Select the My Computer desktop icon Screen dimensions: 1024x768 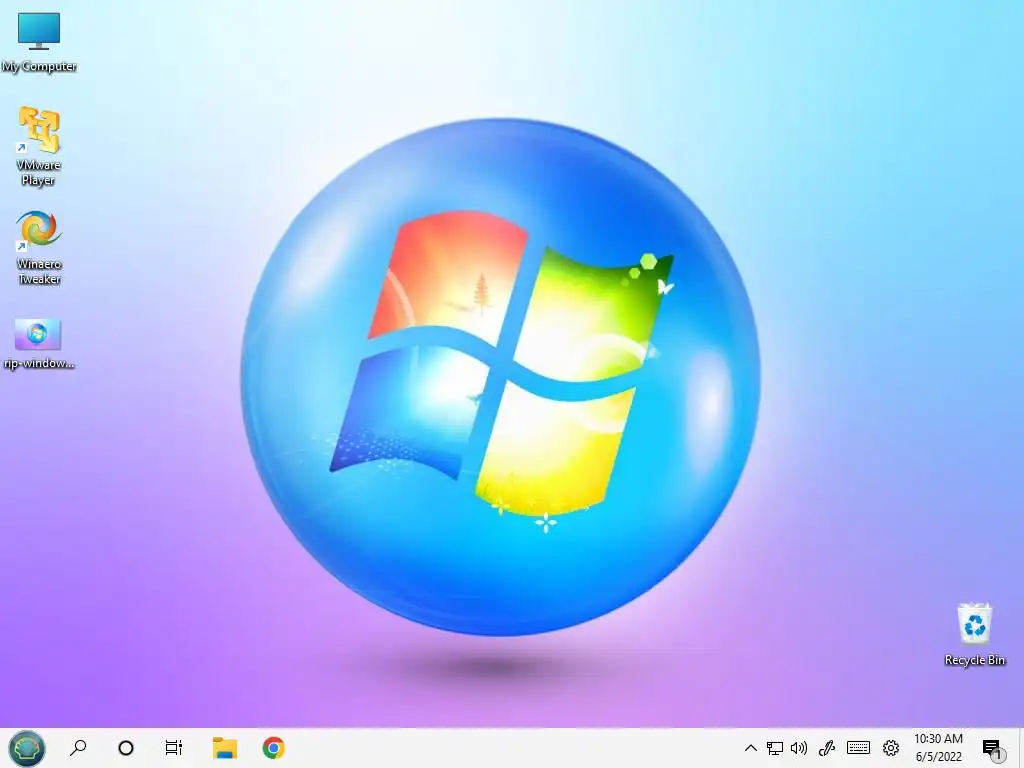tap(39, 42)
